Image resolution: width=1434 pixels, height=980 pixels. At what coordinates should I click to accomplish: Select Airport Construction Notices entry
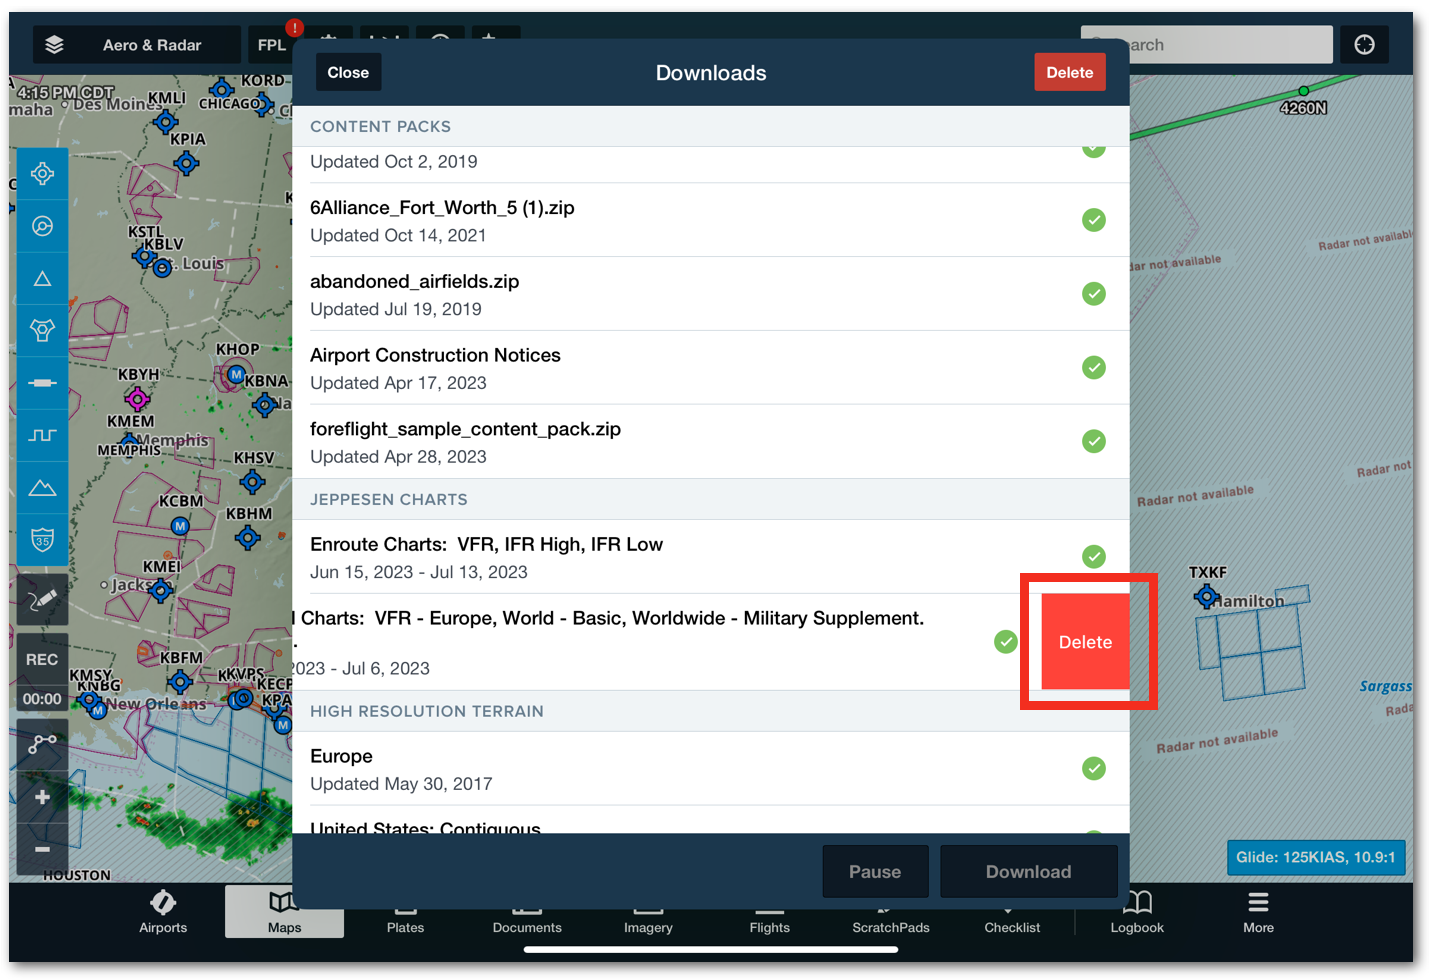point(711,368)
